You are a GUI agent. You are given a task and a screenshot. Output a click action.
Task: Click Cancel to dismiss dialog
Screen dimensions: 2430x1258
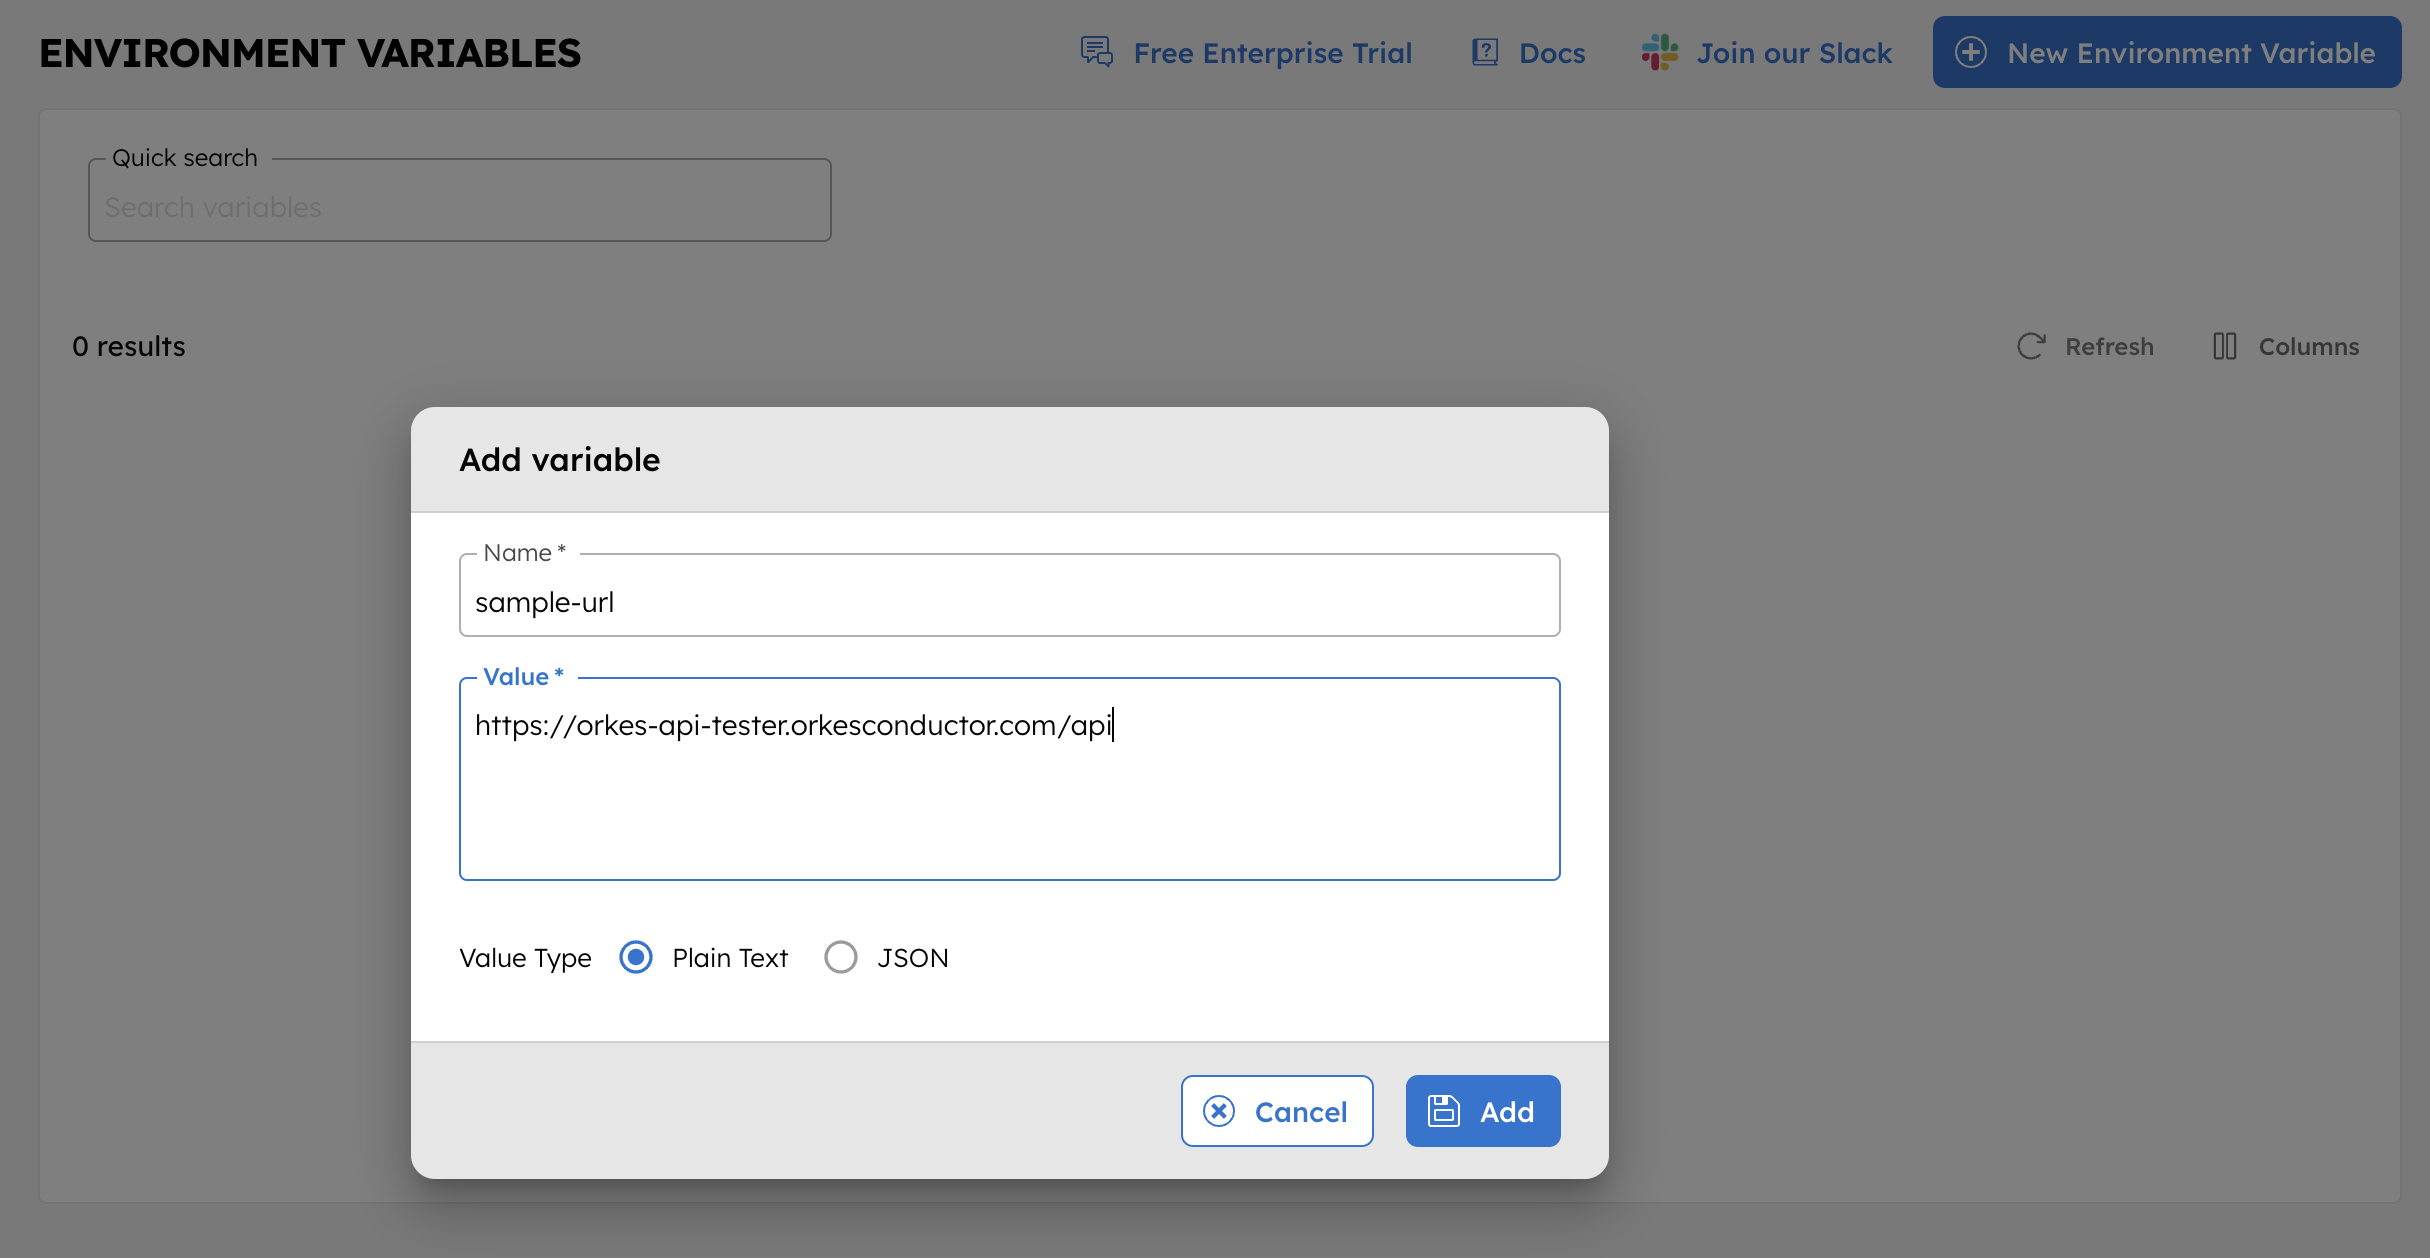pos(1275,1109)
